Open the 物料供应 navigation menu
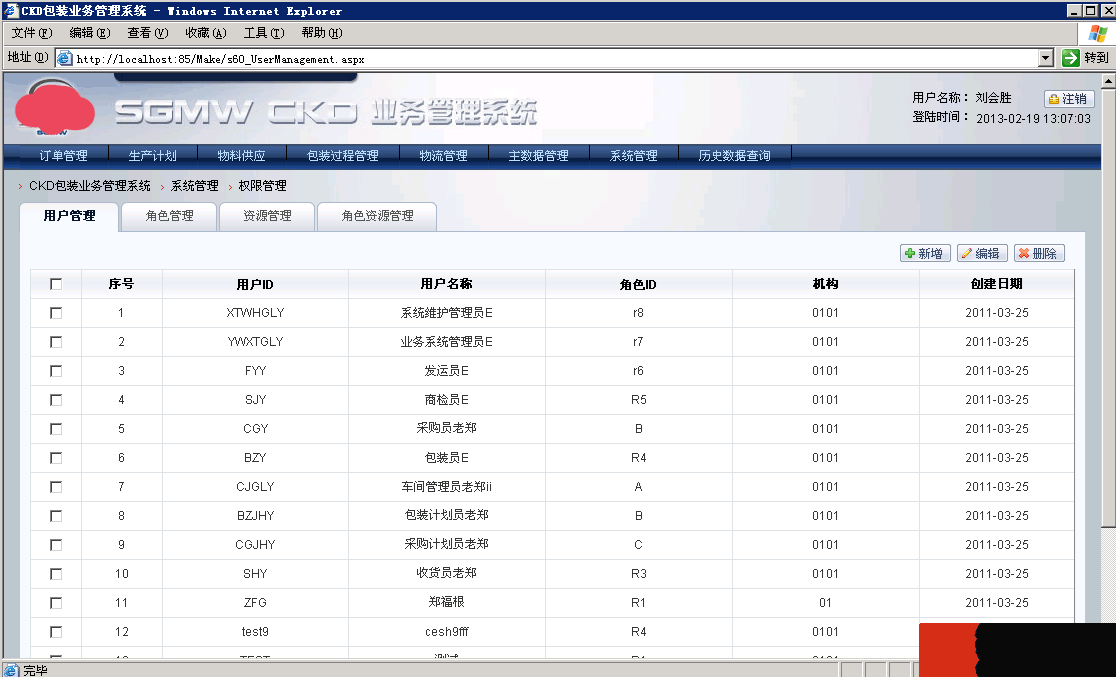The image size is (1116, 677). [x=241, y=155]
